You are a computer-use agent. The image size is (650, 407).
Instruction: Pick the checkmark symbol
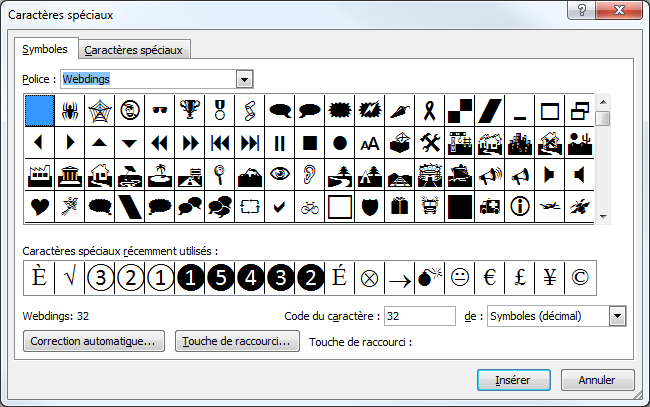280,206
